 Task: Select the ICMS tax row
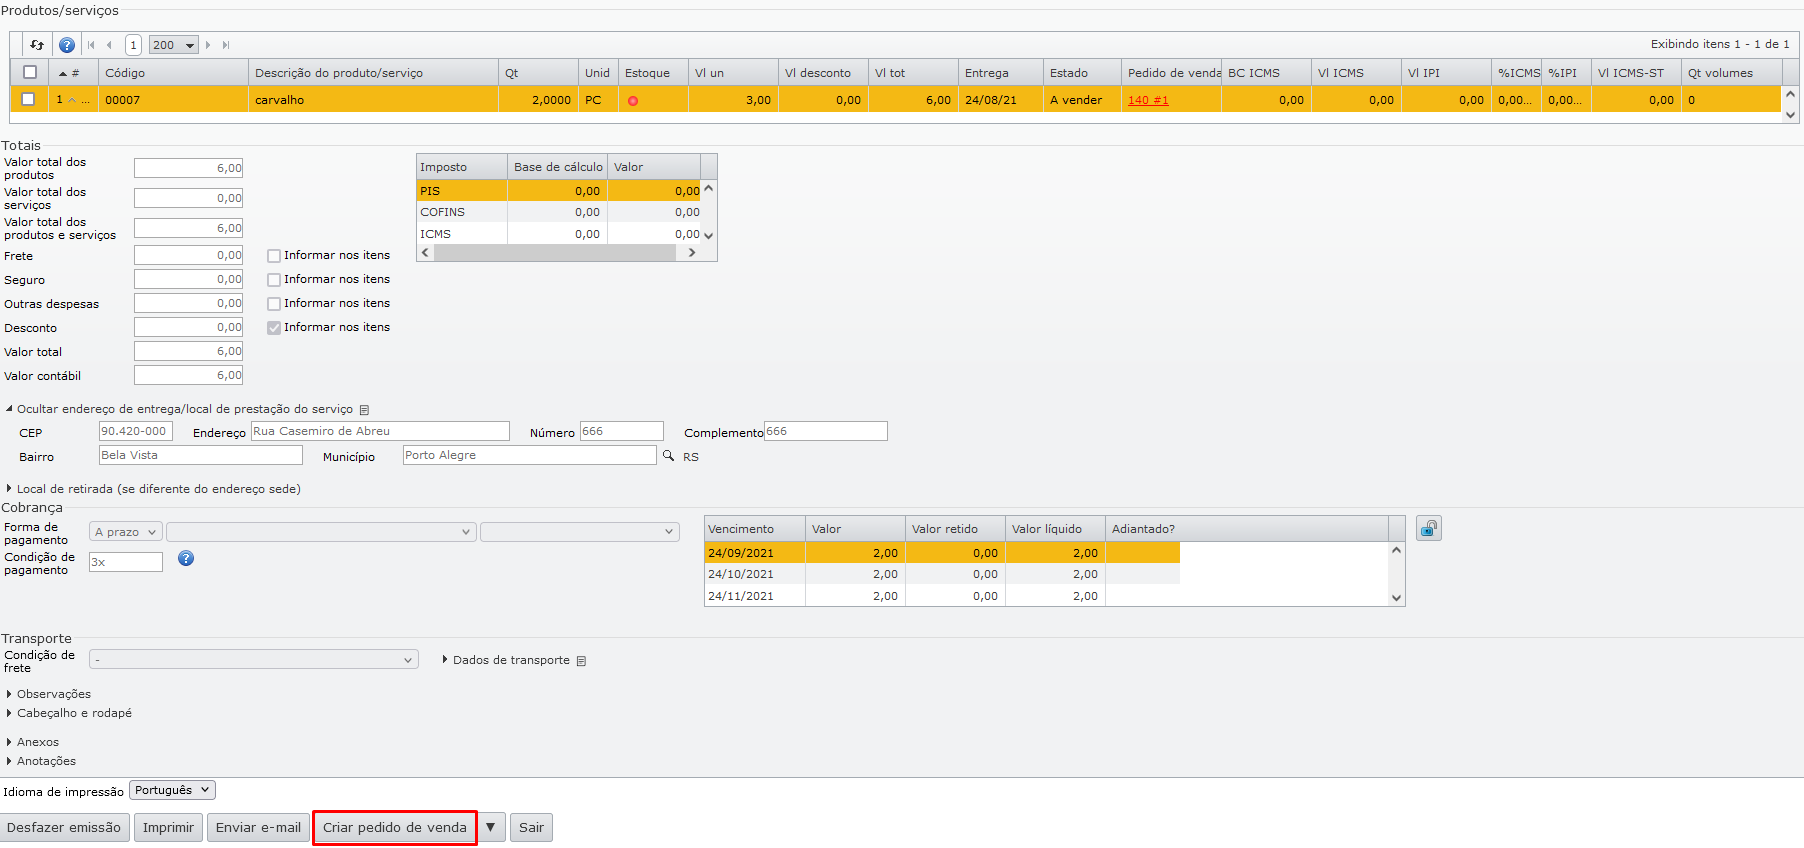coord(559,234)
